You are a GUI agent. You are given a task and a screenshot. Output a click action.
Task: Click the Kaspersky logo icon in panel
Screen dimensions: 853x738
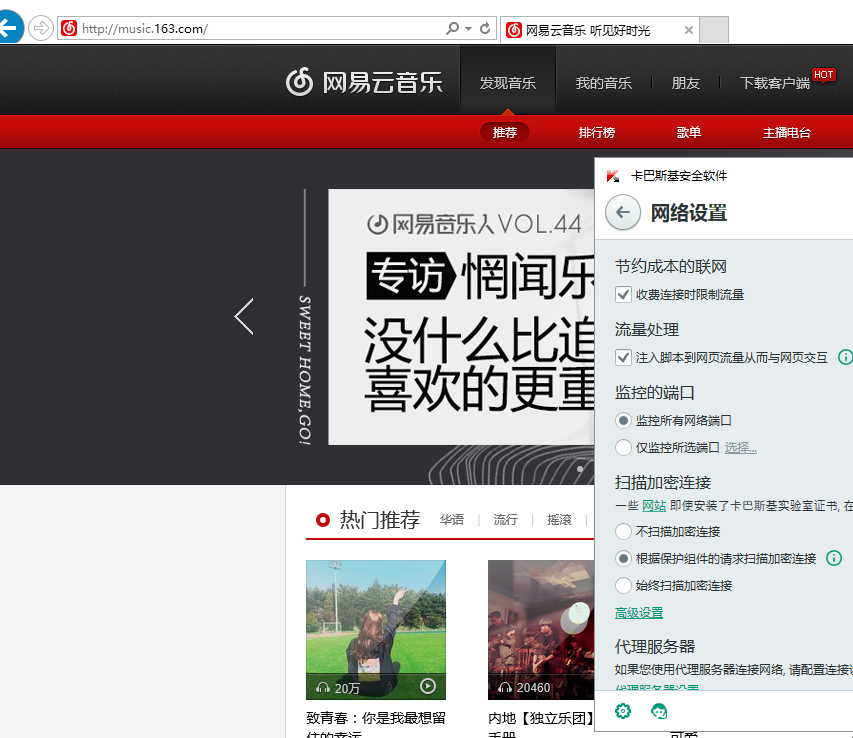point(613,176)
